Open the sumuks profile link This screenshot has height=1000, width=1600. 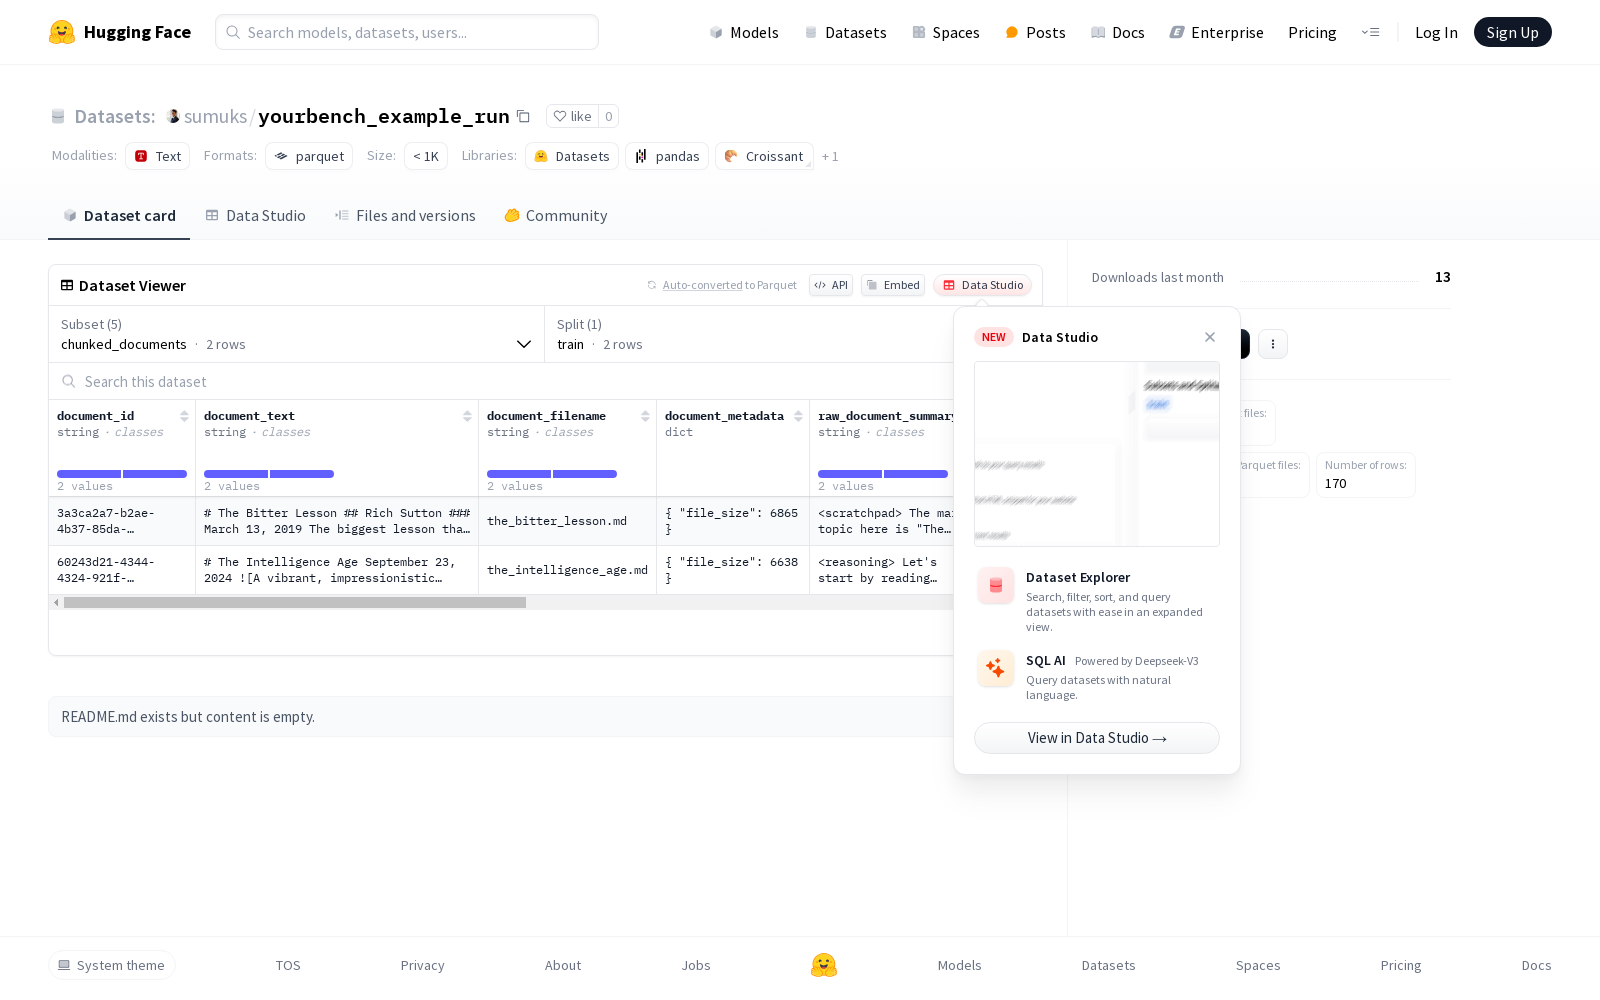215,116
